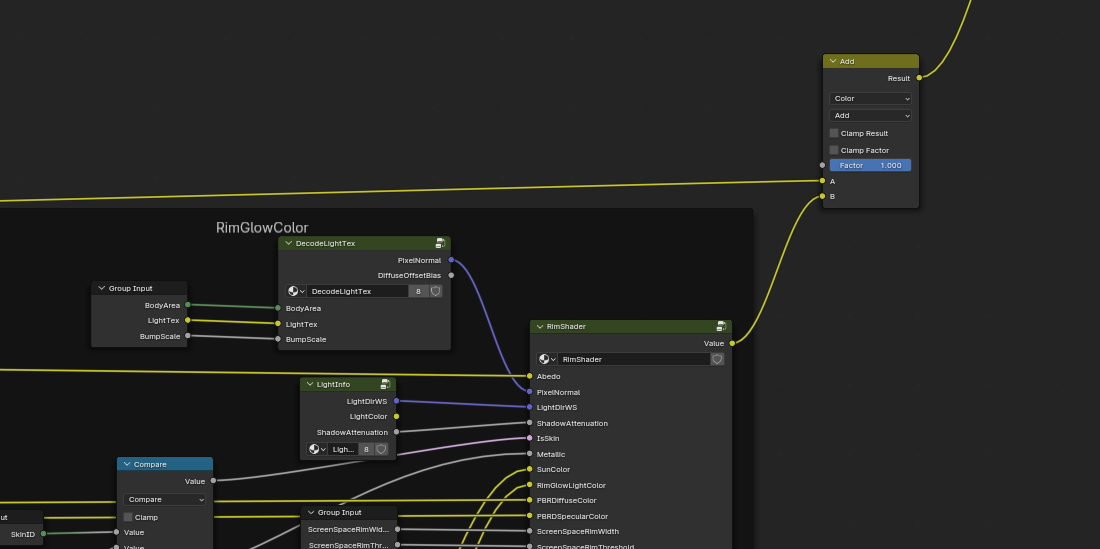The height and width of the screenshot is (549, 1100).
Task: Toggle fake user shield on LightInfo node
Action: click(x=381, y=449)
